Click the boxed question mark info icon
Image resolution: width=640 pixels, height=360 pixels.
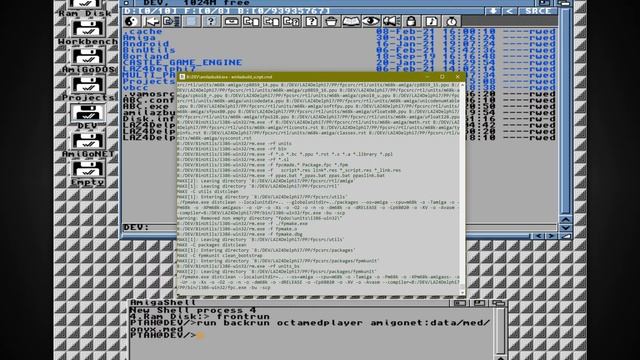click(x=311, y=21)
